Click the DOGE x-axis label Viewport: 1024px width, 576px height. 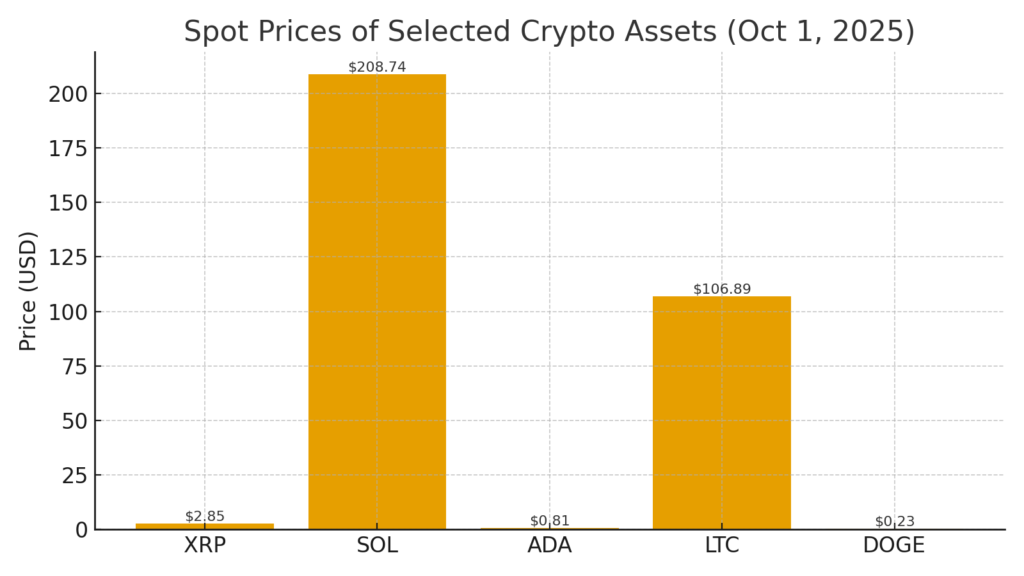[x=894, y=546]
